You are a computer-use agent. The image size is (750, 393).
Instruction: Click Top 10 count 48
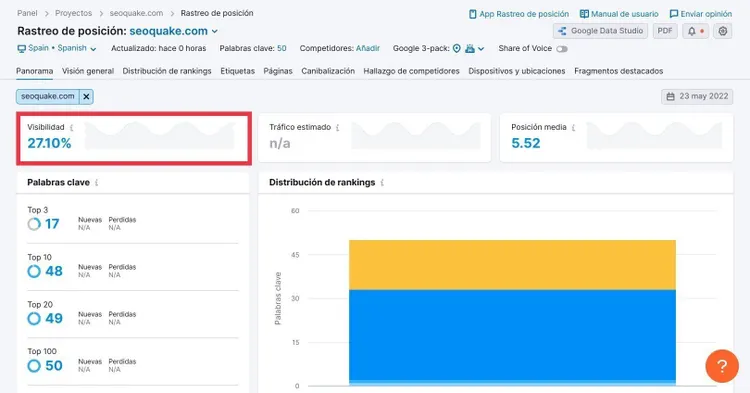[54, 271]
